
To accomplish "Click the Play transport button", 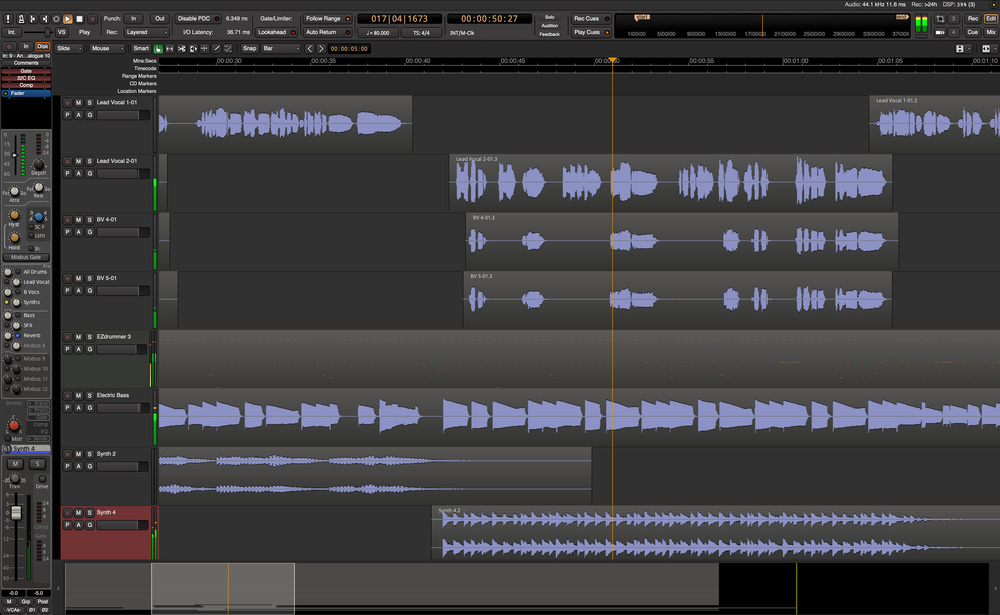I will click(x=67, y=19).
